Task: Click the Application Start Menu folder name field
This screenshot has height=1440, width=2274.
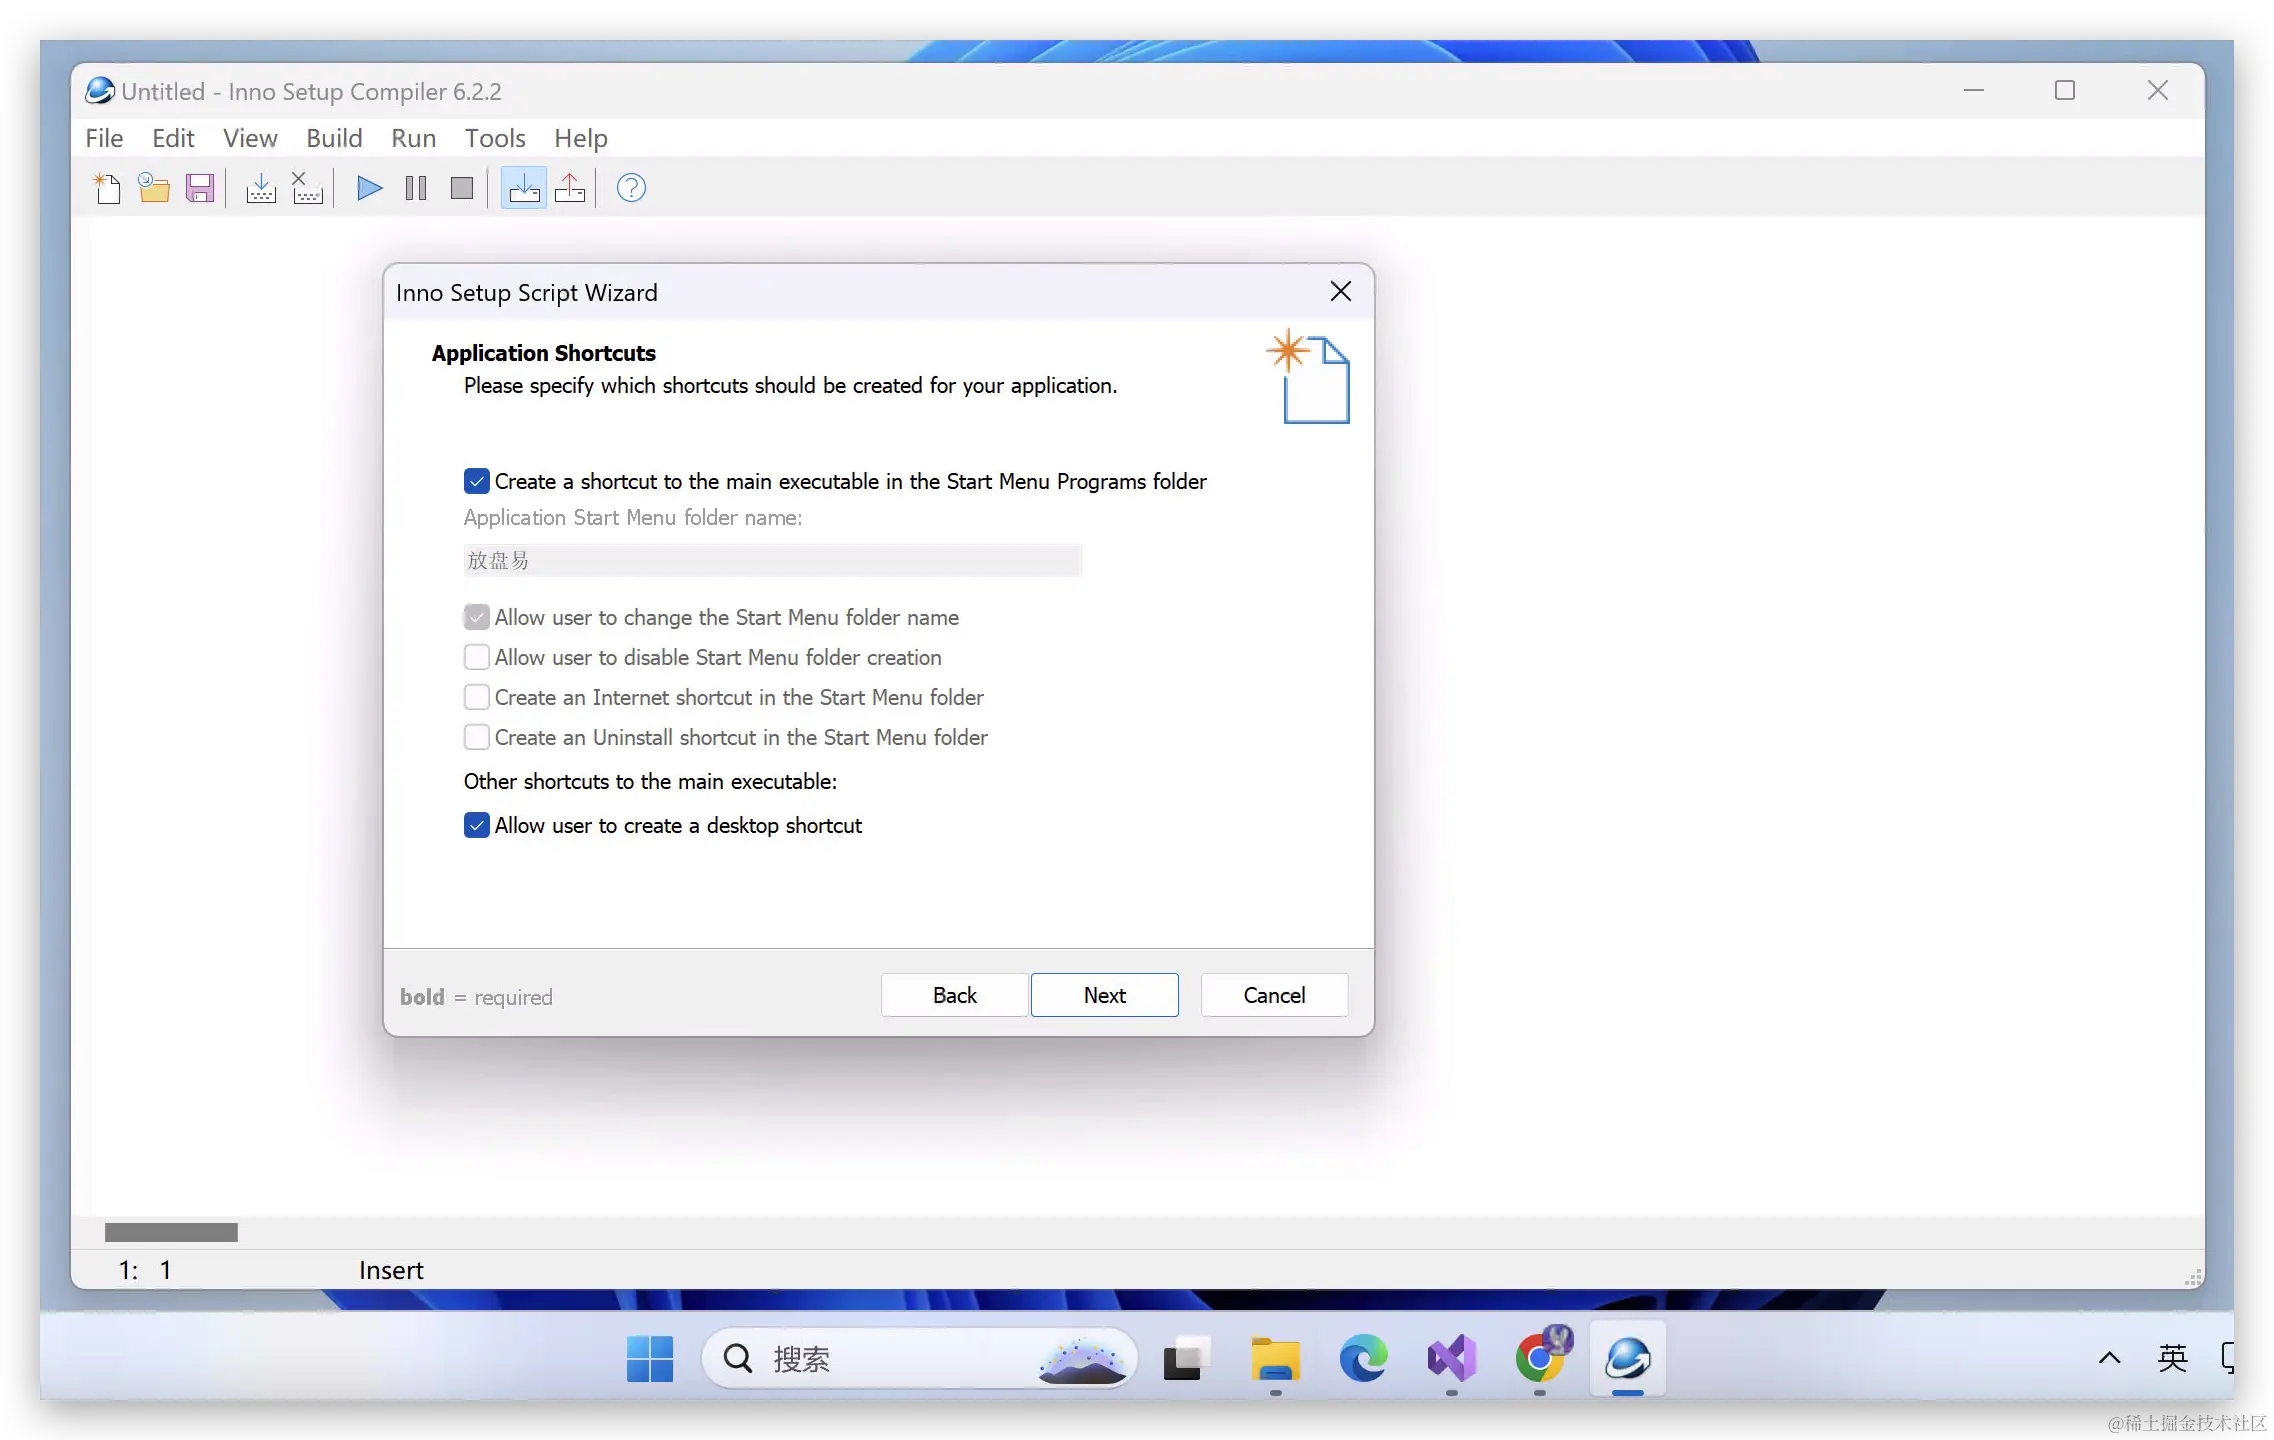Action: coord(772,560)
